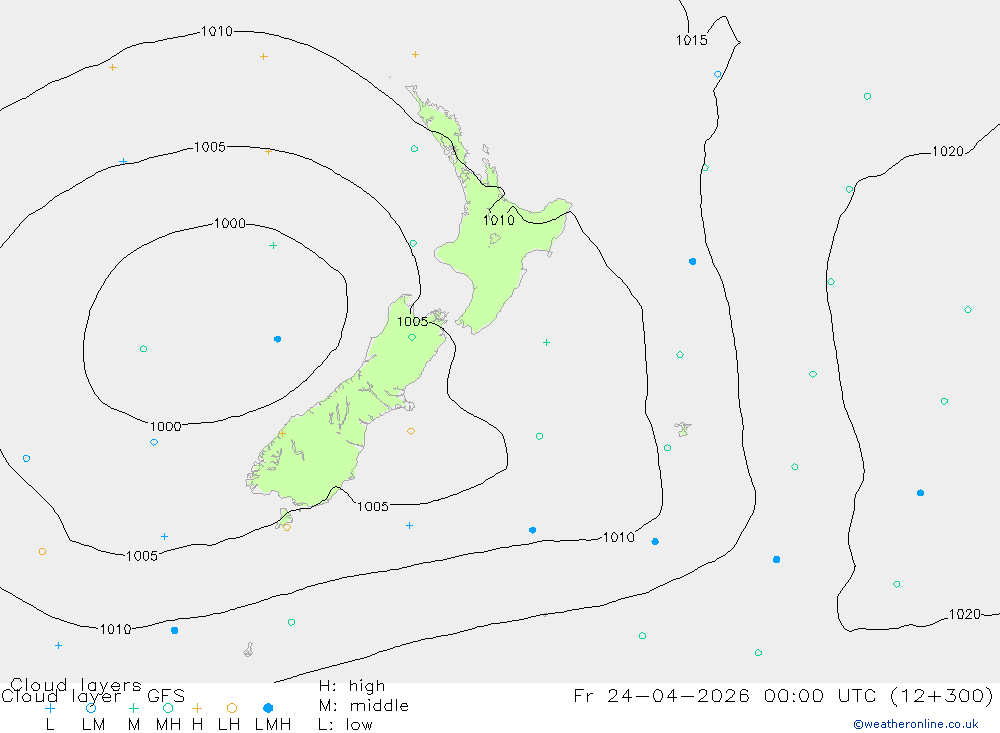
Task: Click the LMH legend label text
Action: [x=273, y=725]
